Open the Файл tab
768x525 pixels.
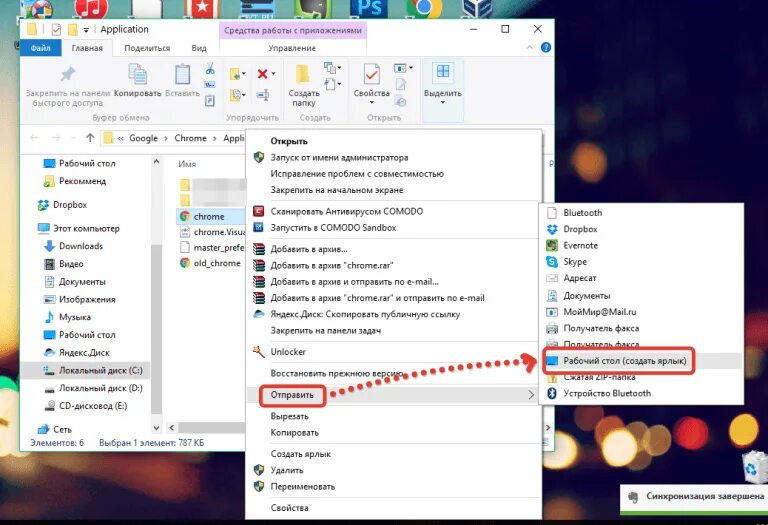[41, 48]
